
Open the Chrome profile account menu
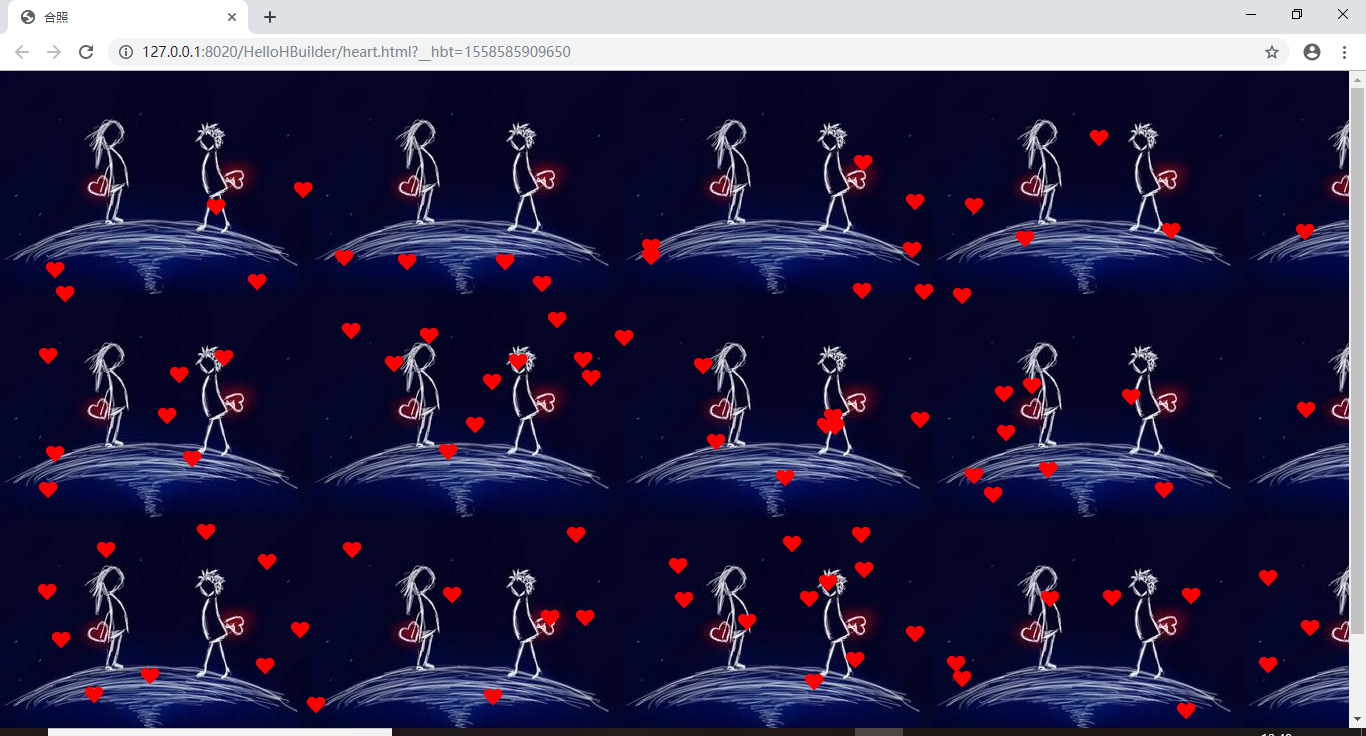pyautogui.click(x=1312, y=52)
